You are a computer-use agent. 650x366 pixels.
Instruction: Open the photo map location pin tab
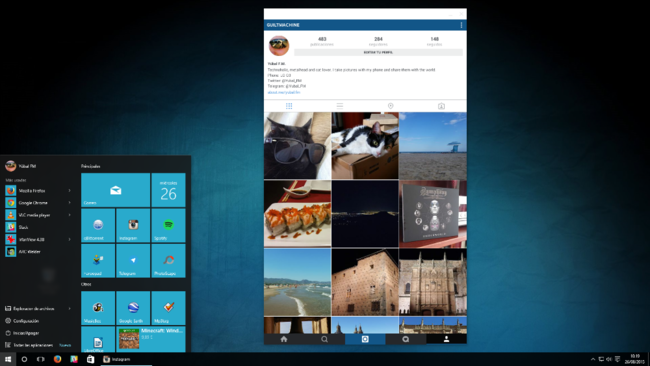pyautogui.click(x=390, y=106)
